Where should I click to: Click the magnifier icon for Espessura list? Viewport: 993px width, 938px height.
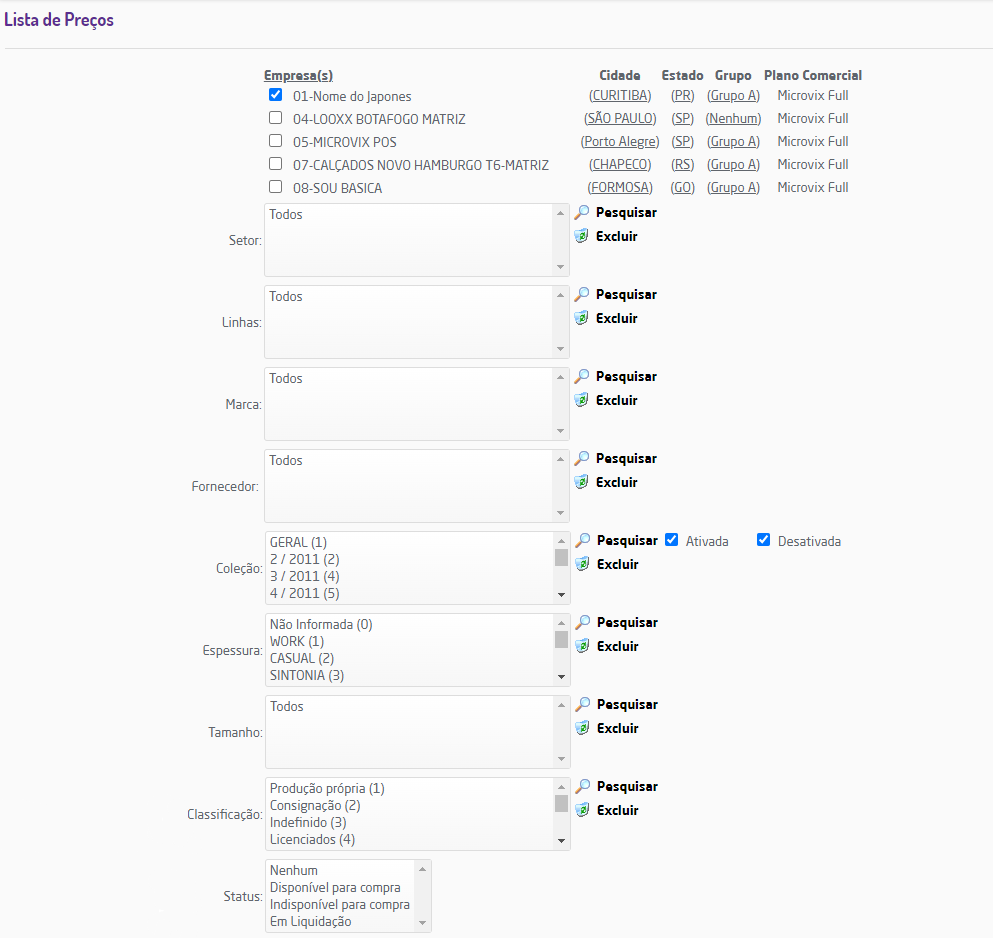[x=582, y=623]
